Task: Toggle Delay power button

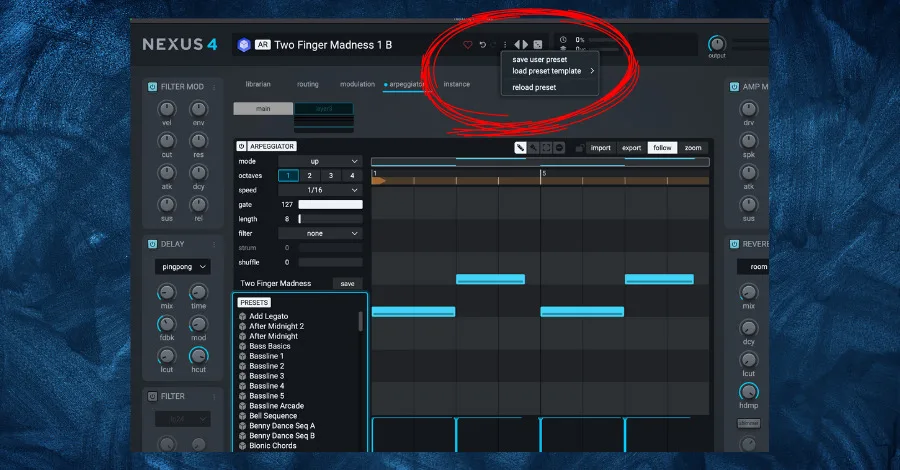Action: coord(152,244)
